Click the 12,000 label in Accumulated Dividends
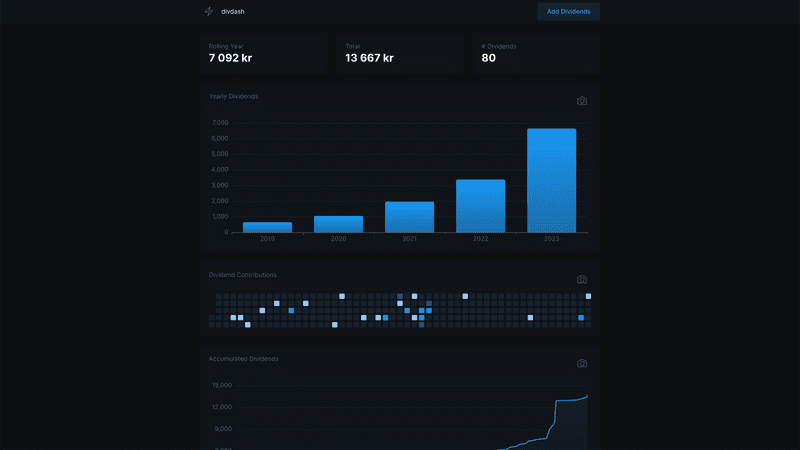Screen dimensions: 800x450 (x=221, y=407)
